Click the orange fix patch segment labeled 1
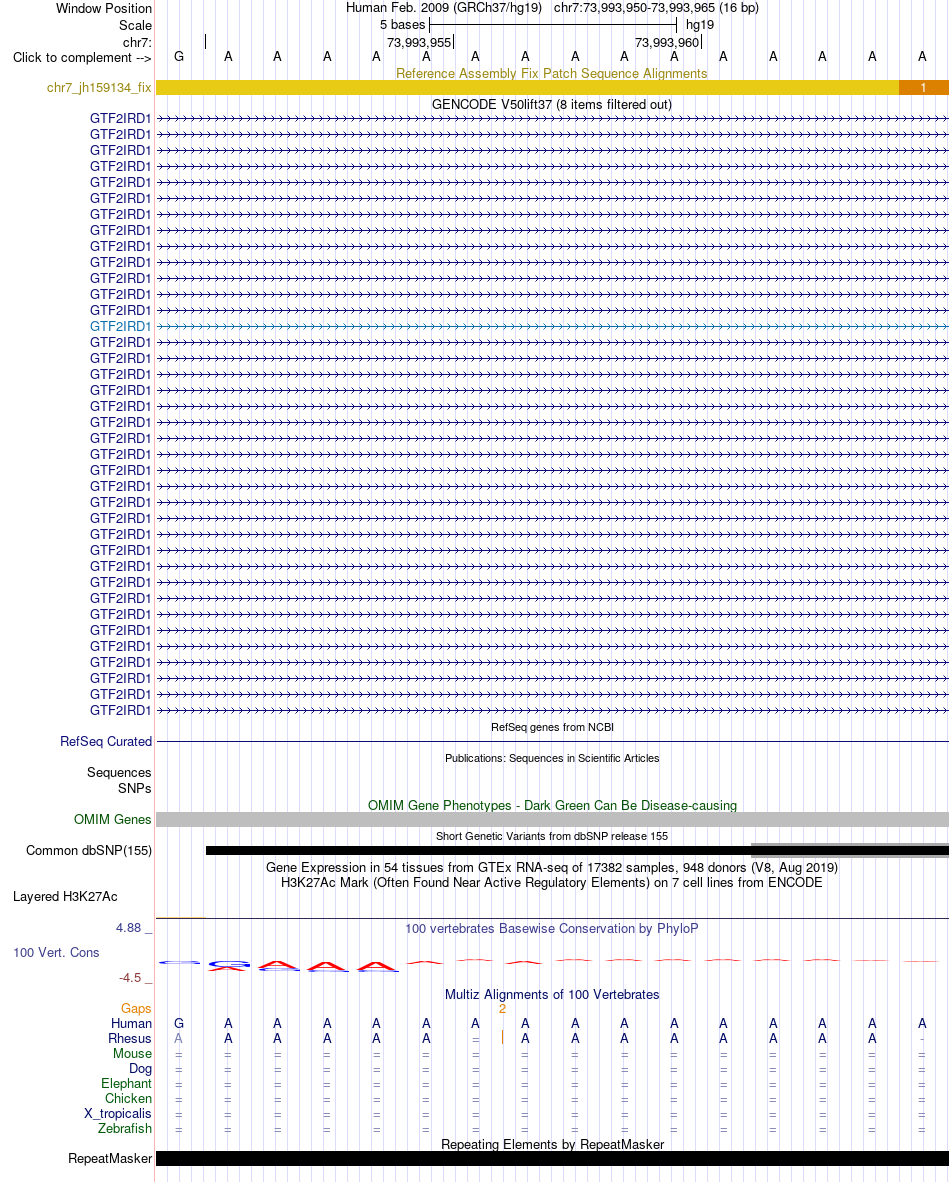 924,87
